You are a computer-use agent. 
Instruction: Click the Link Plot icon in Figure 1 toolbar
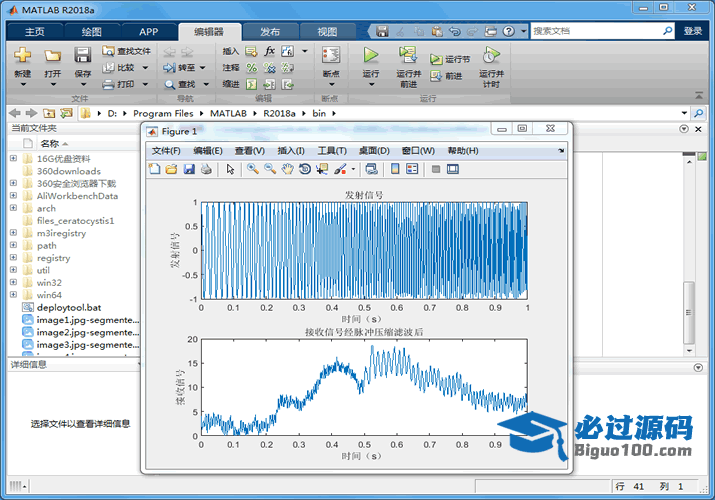(x=372, y=169)
